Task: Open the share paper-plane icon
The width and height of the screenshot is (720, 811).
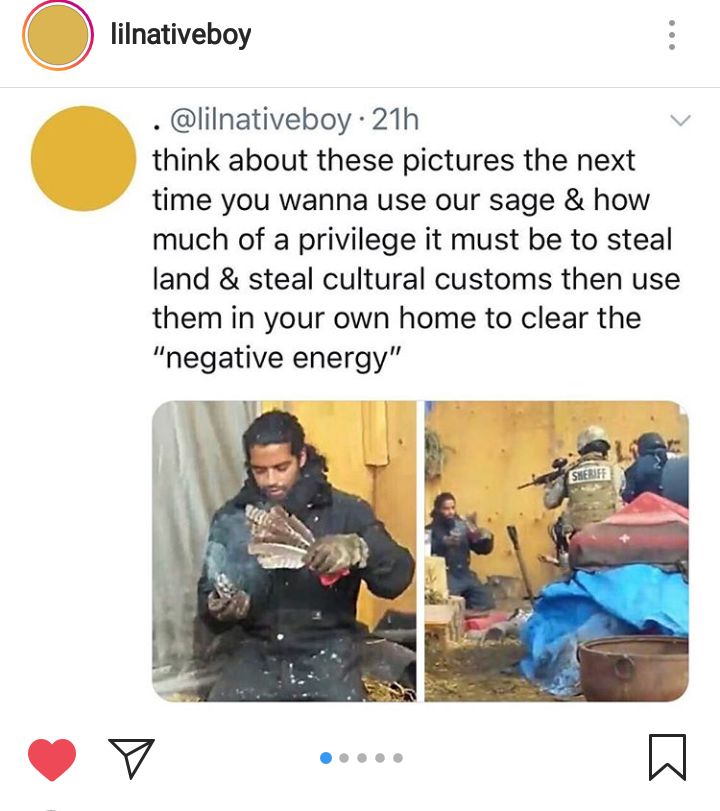Action: pos(131,759)
